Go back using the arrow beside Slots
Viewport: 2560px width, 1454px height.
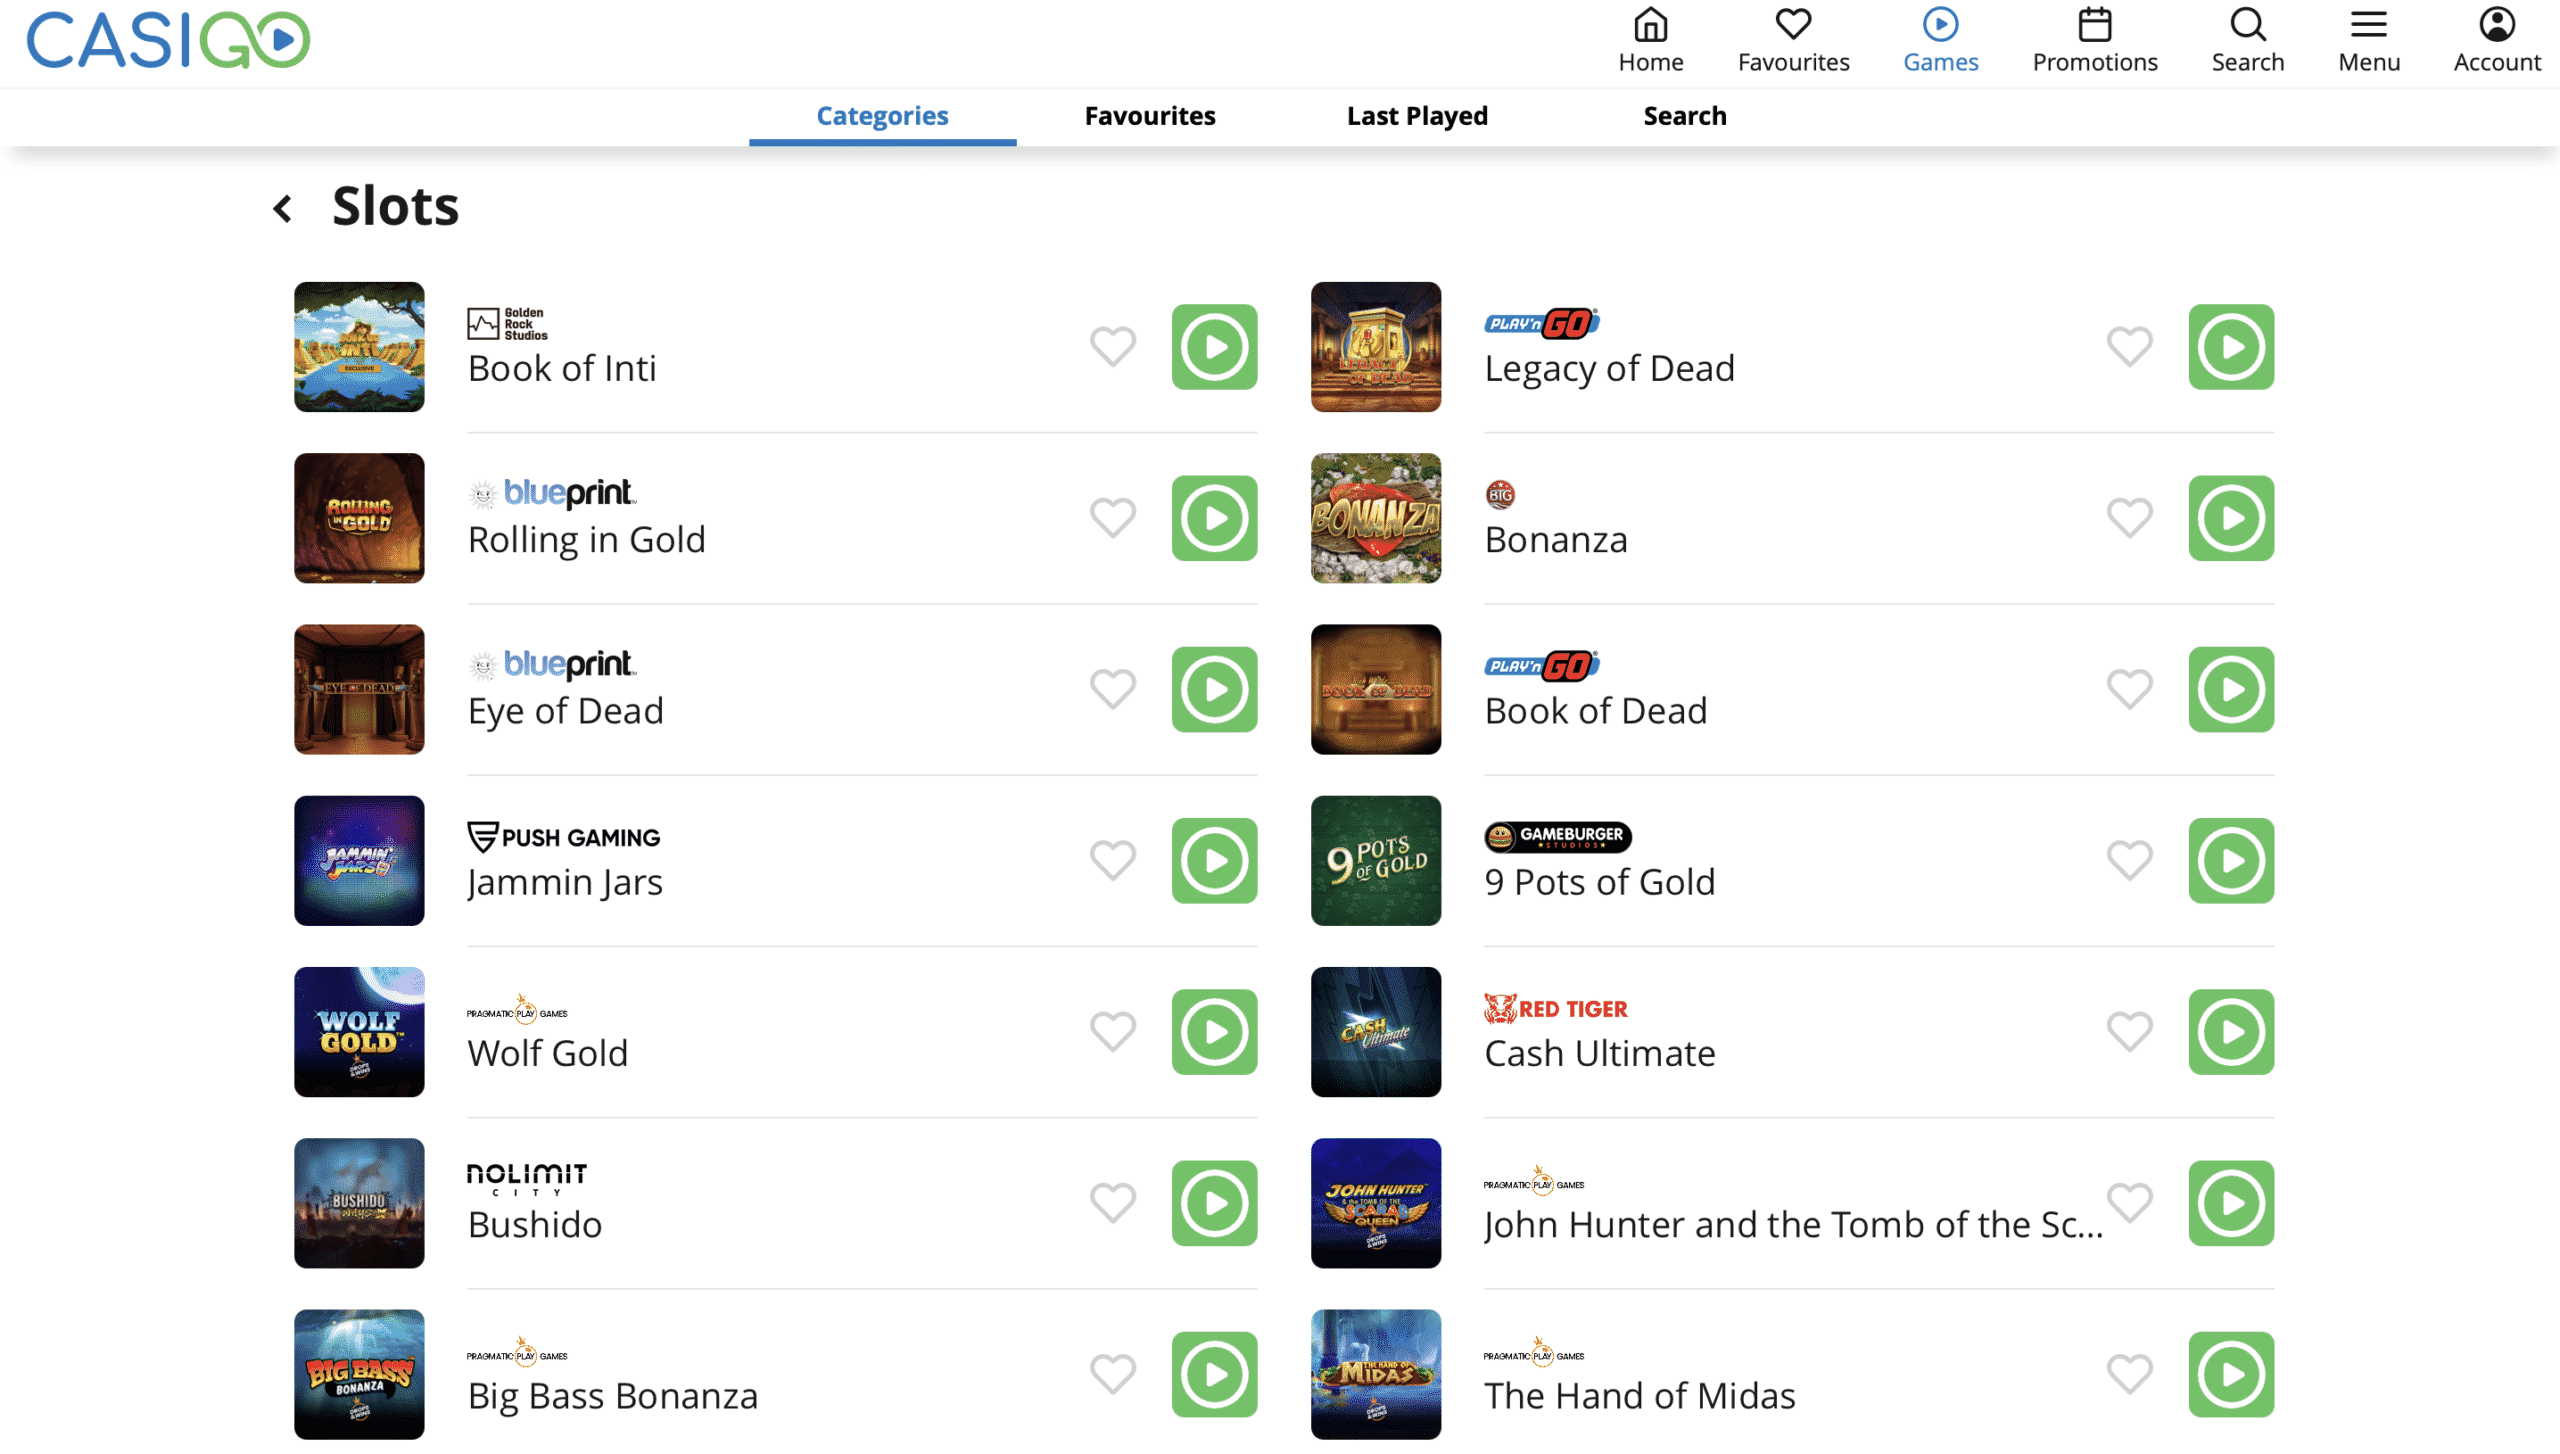[283, 208]
